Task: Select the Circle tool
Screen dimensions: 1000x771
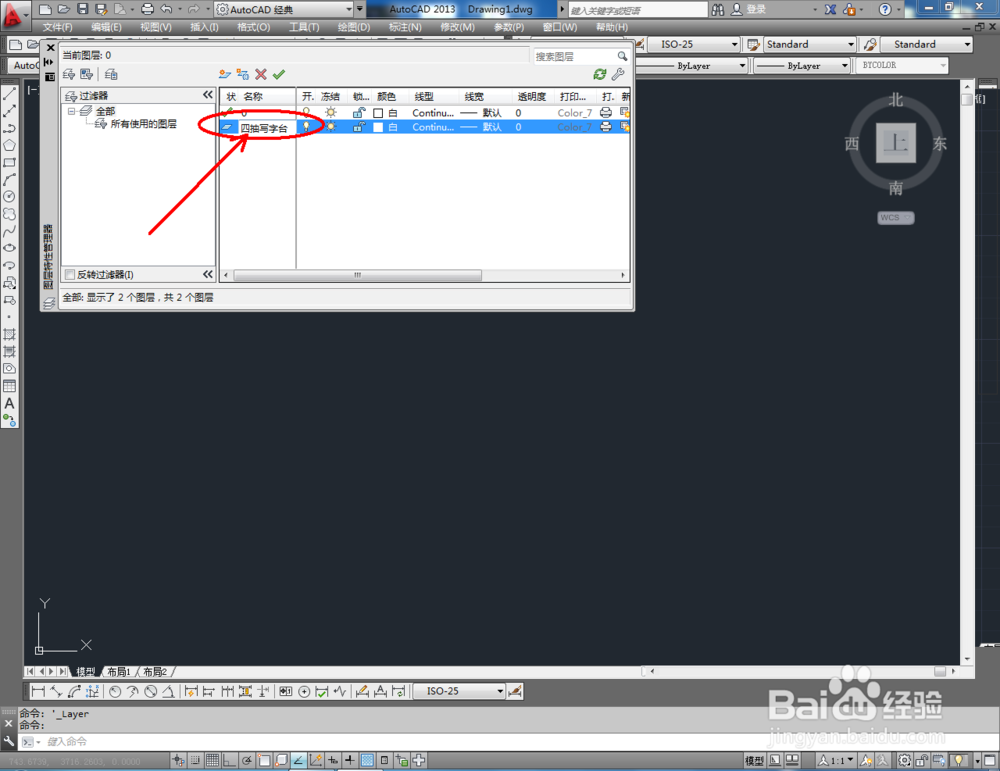Action: click(10, 197)
